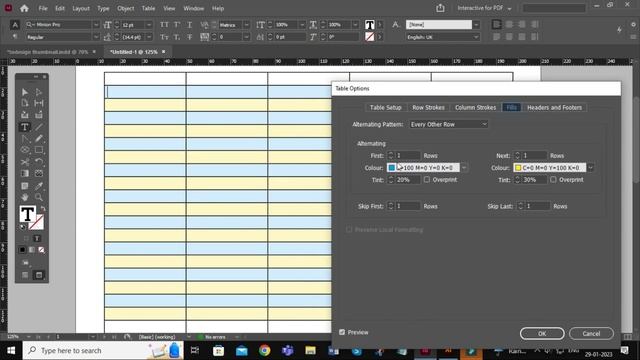The width and height of the screenshot is (640, 360).
Task: Open the Interactive for PDF workspace dropdown
Action: [484, 8]
